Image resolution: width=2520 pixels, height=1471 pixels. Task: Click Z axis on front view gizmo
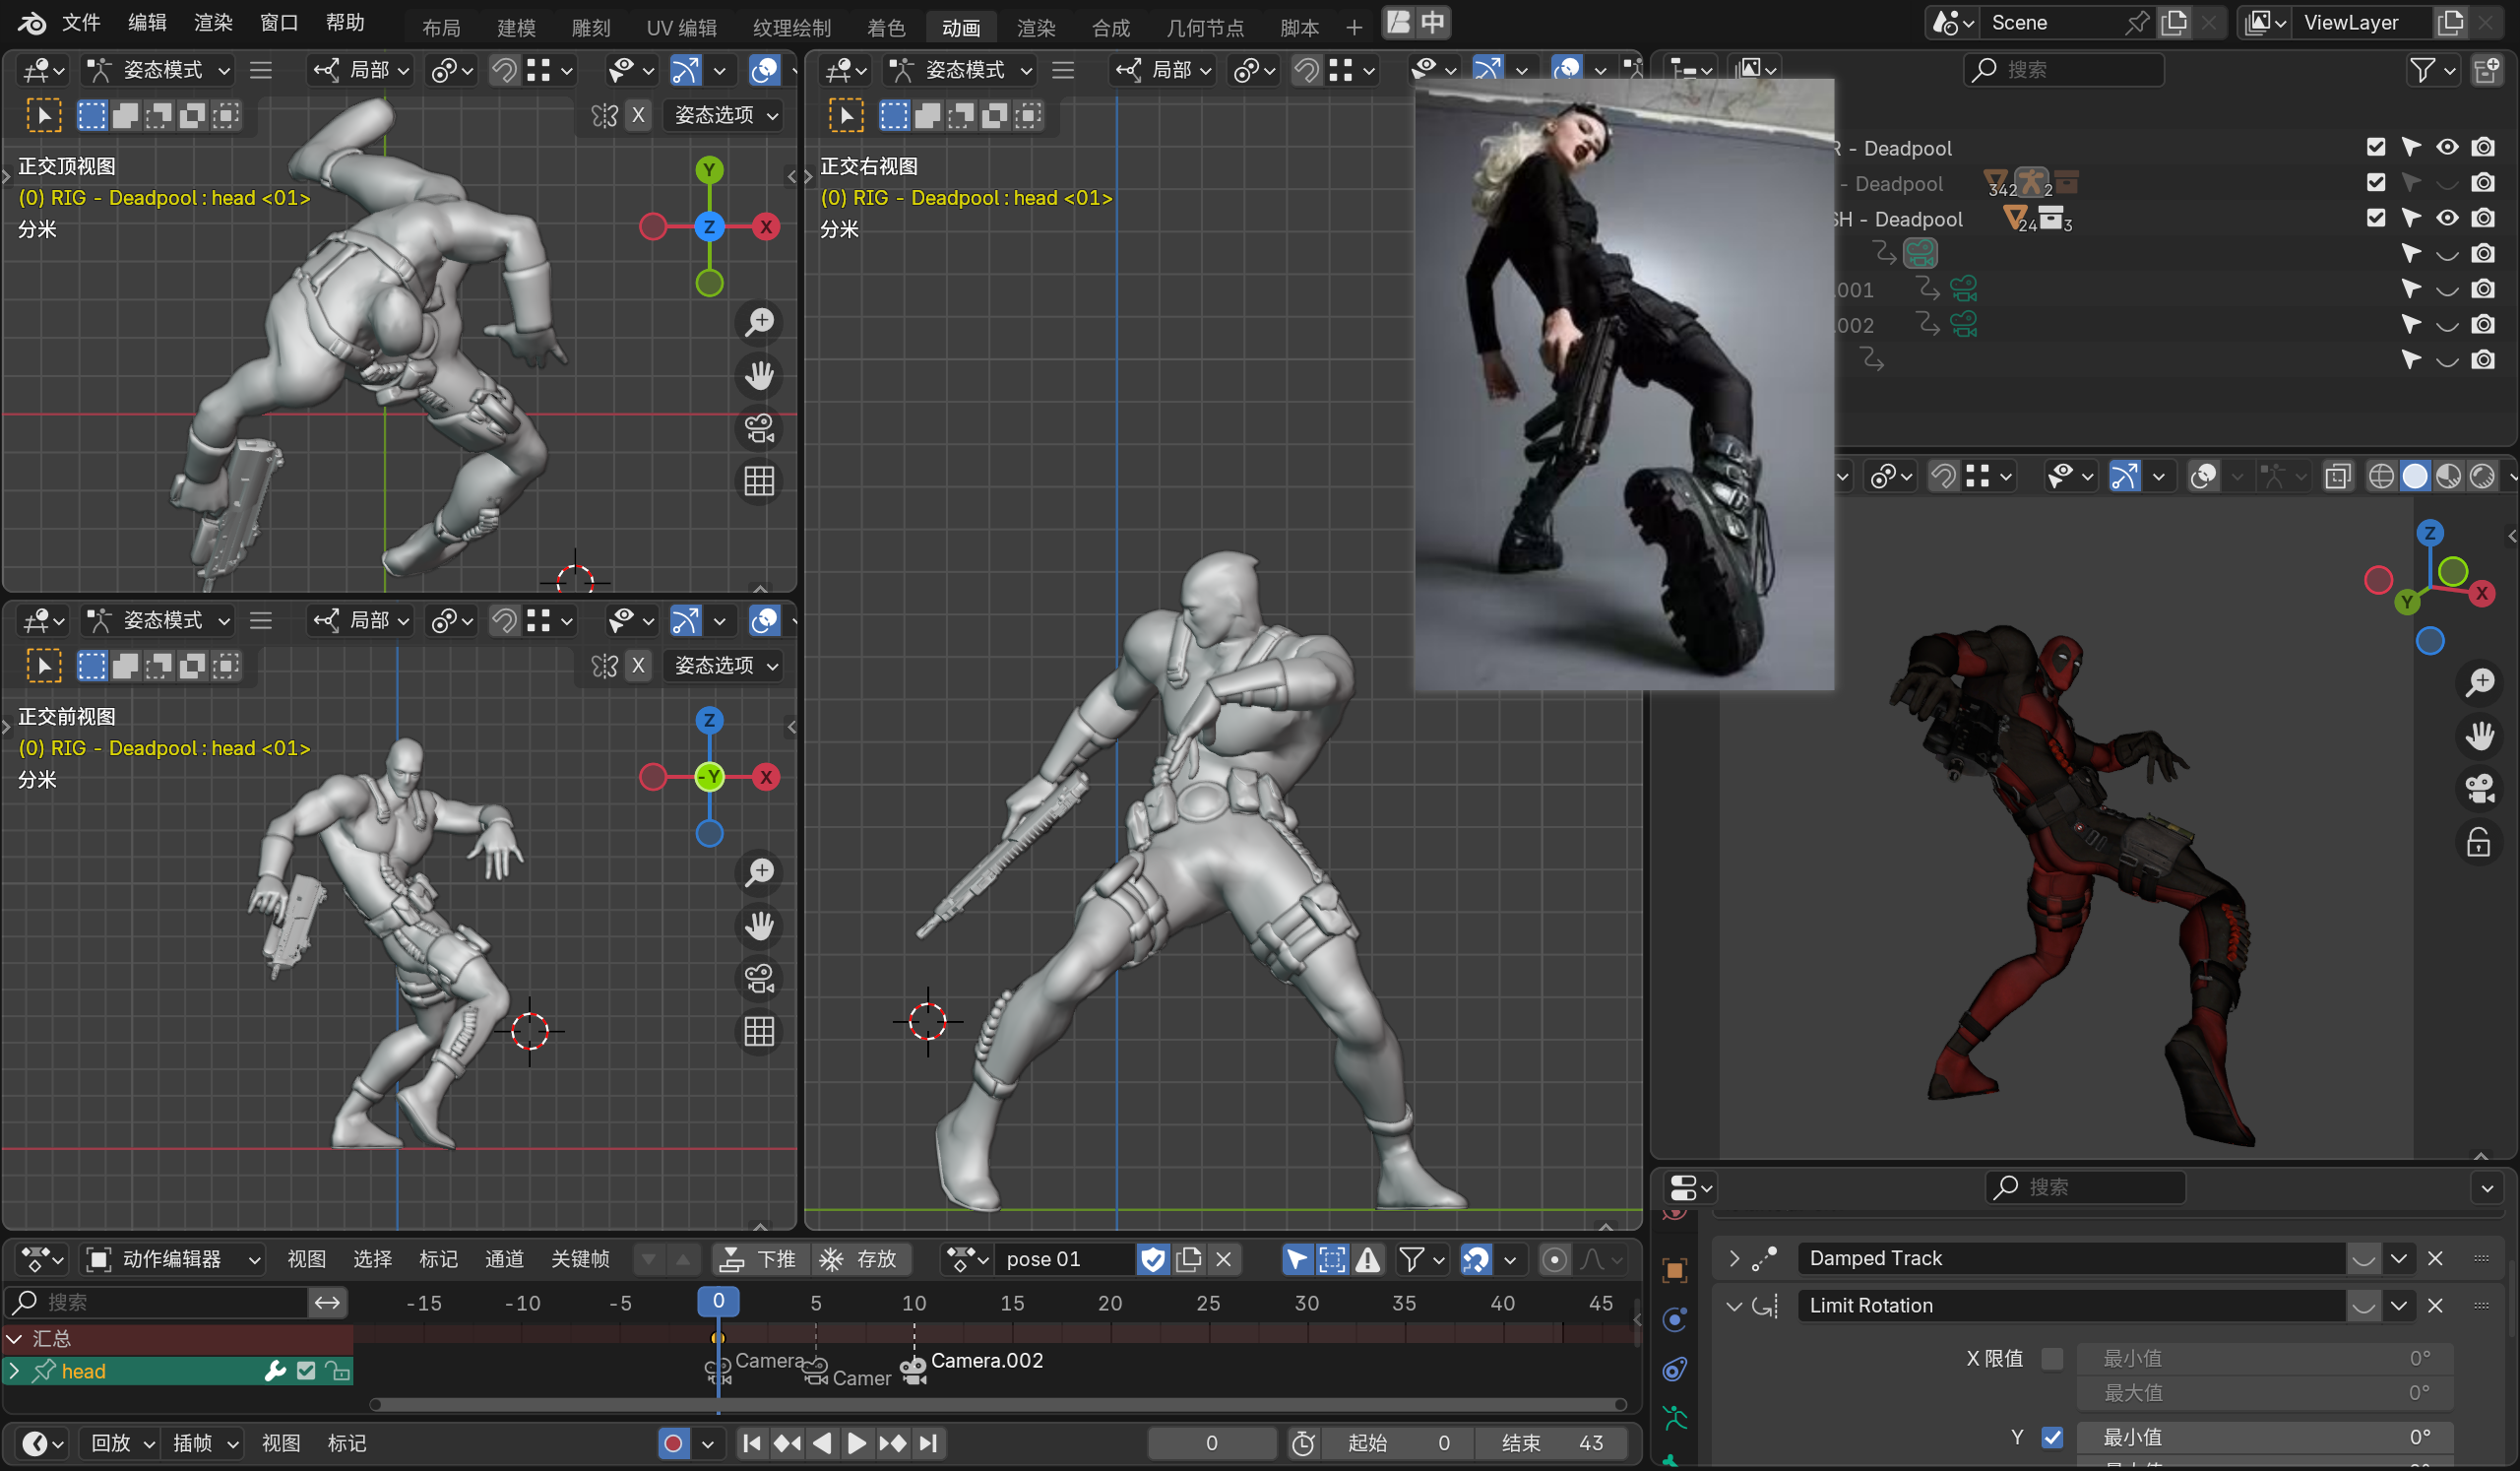click(x=709, y=720)
